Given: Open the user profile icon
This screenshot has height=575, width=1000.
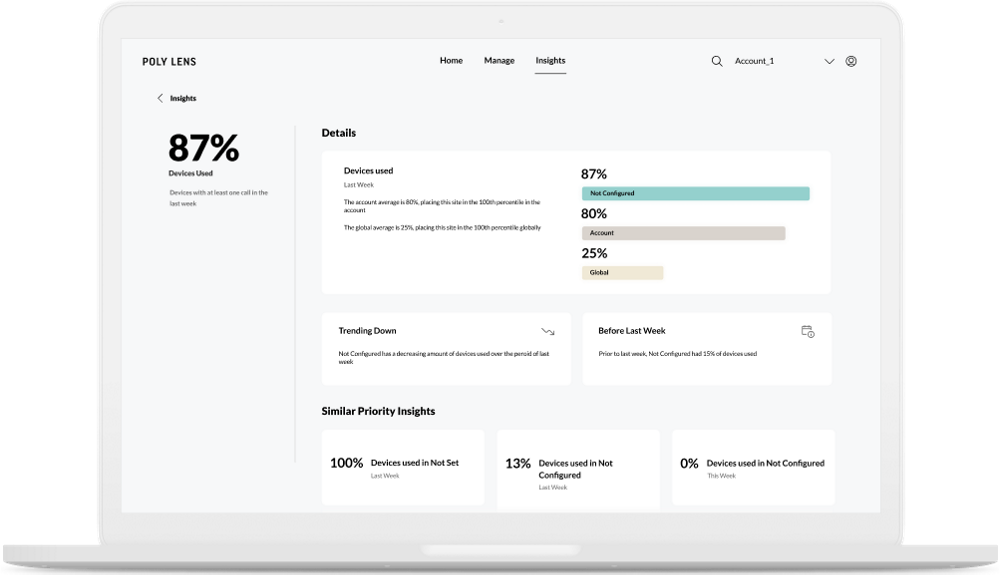Looking at the screenshot, I should point(851,61).
